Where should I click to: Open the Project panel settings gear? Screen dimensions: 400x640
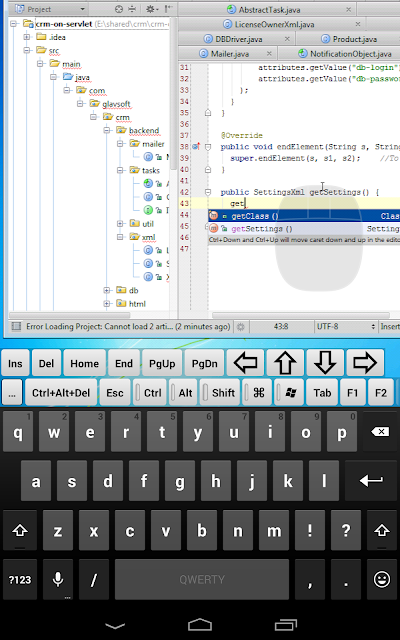tap(151, 9)
